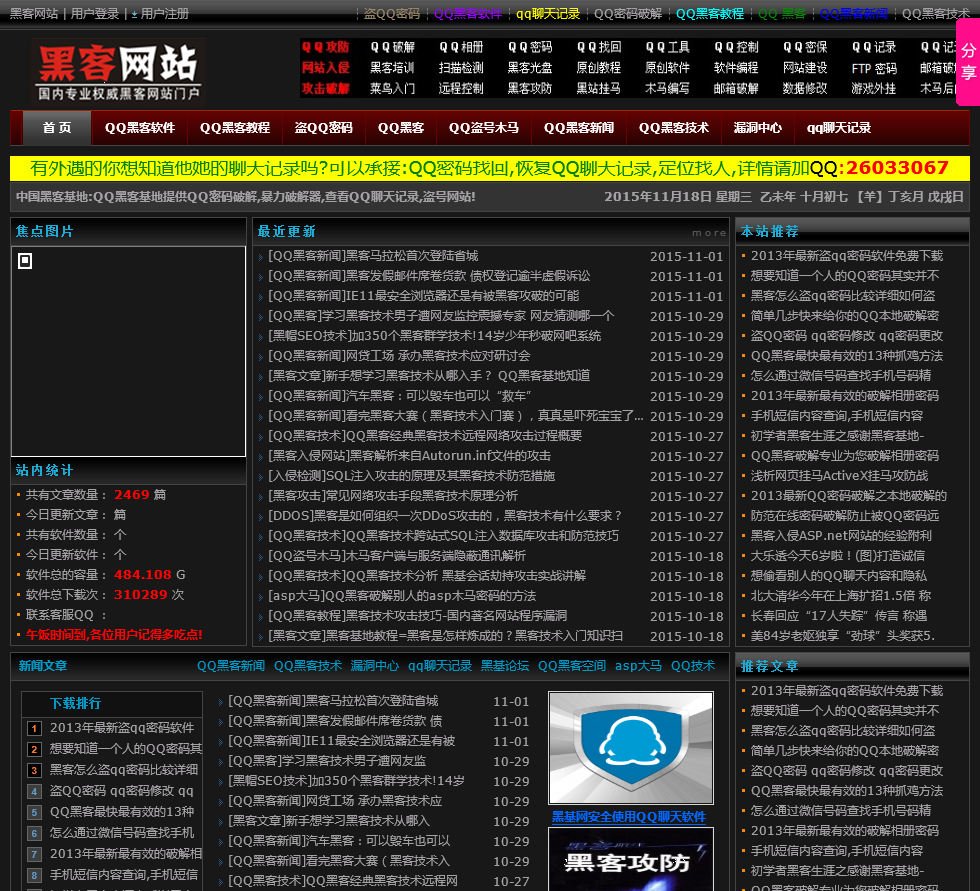Open 游戏外挂 in the header grid
This screenshot has height=891, width=980.
(874, 88)
